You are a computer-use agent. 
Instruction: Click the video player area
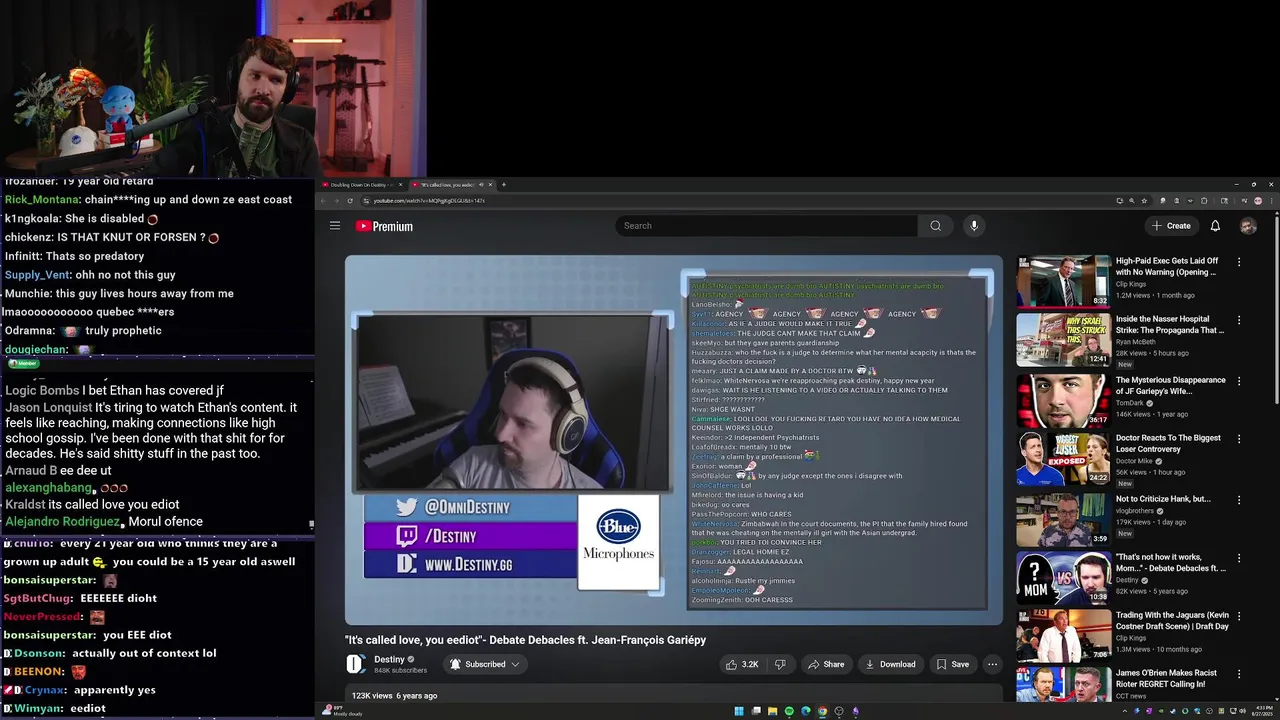[x=674, y=440]
